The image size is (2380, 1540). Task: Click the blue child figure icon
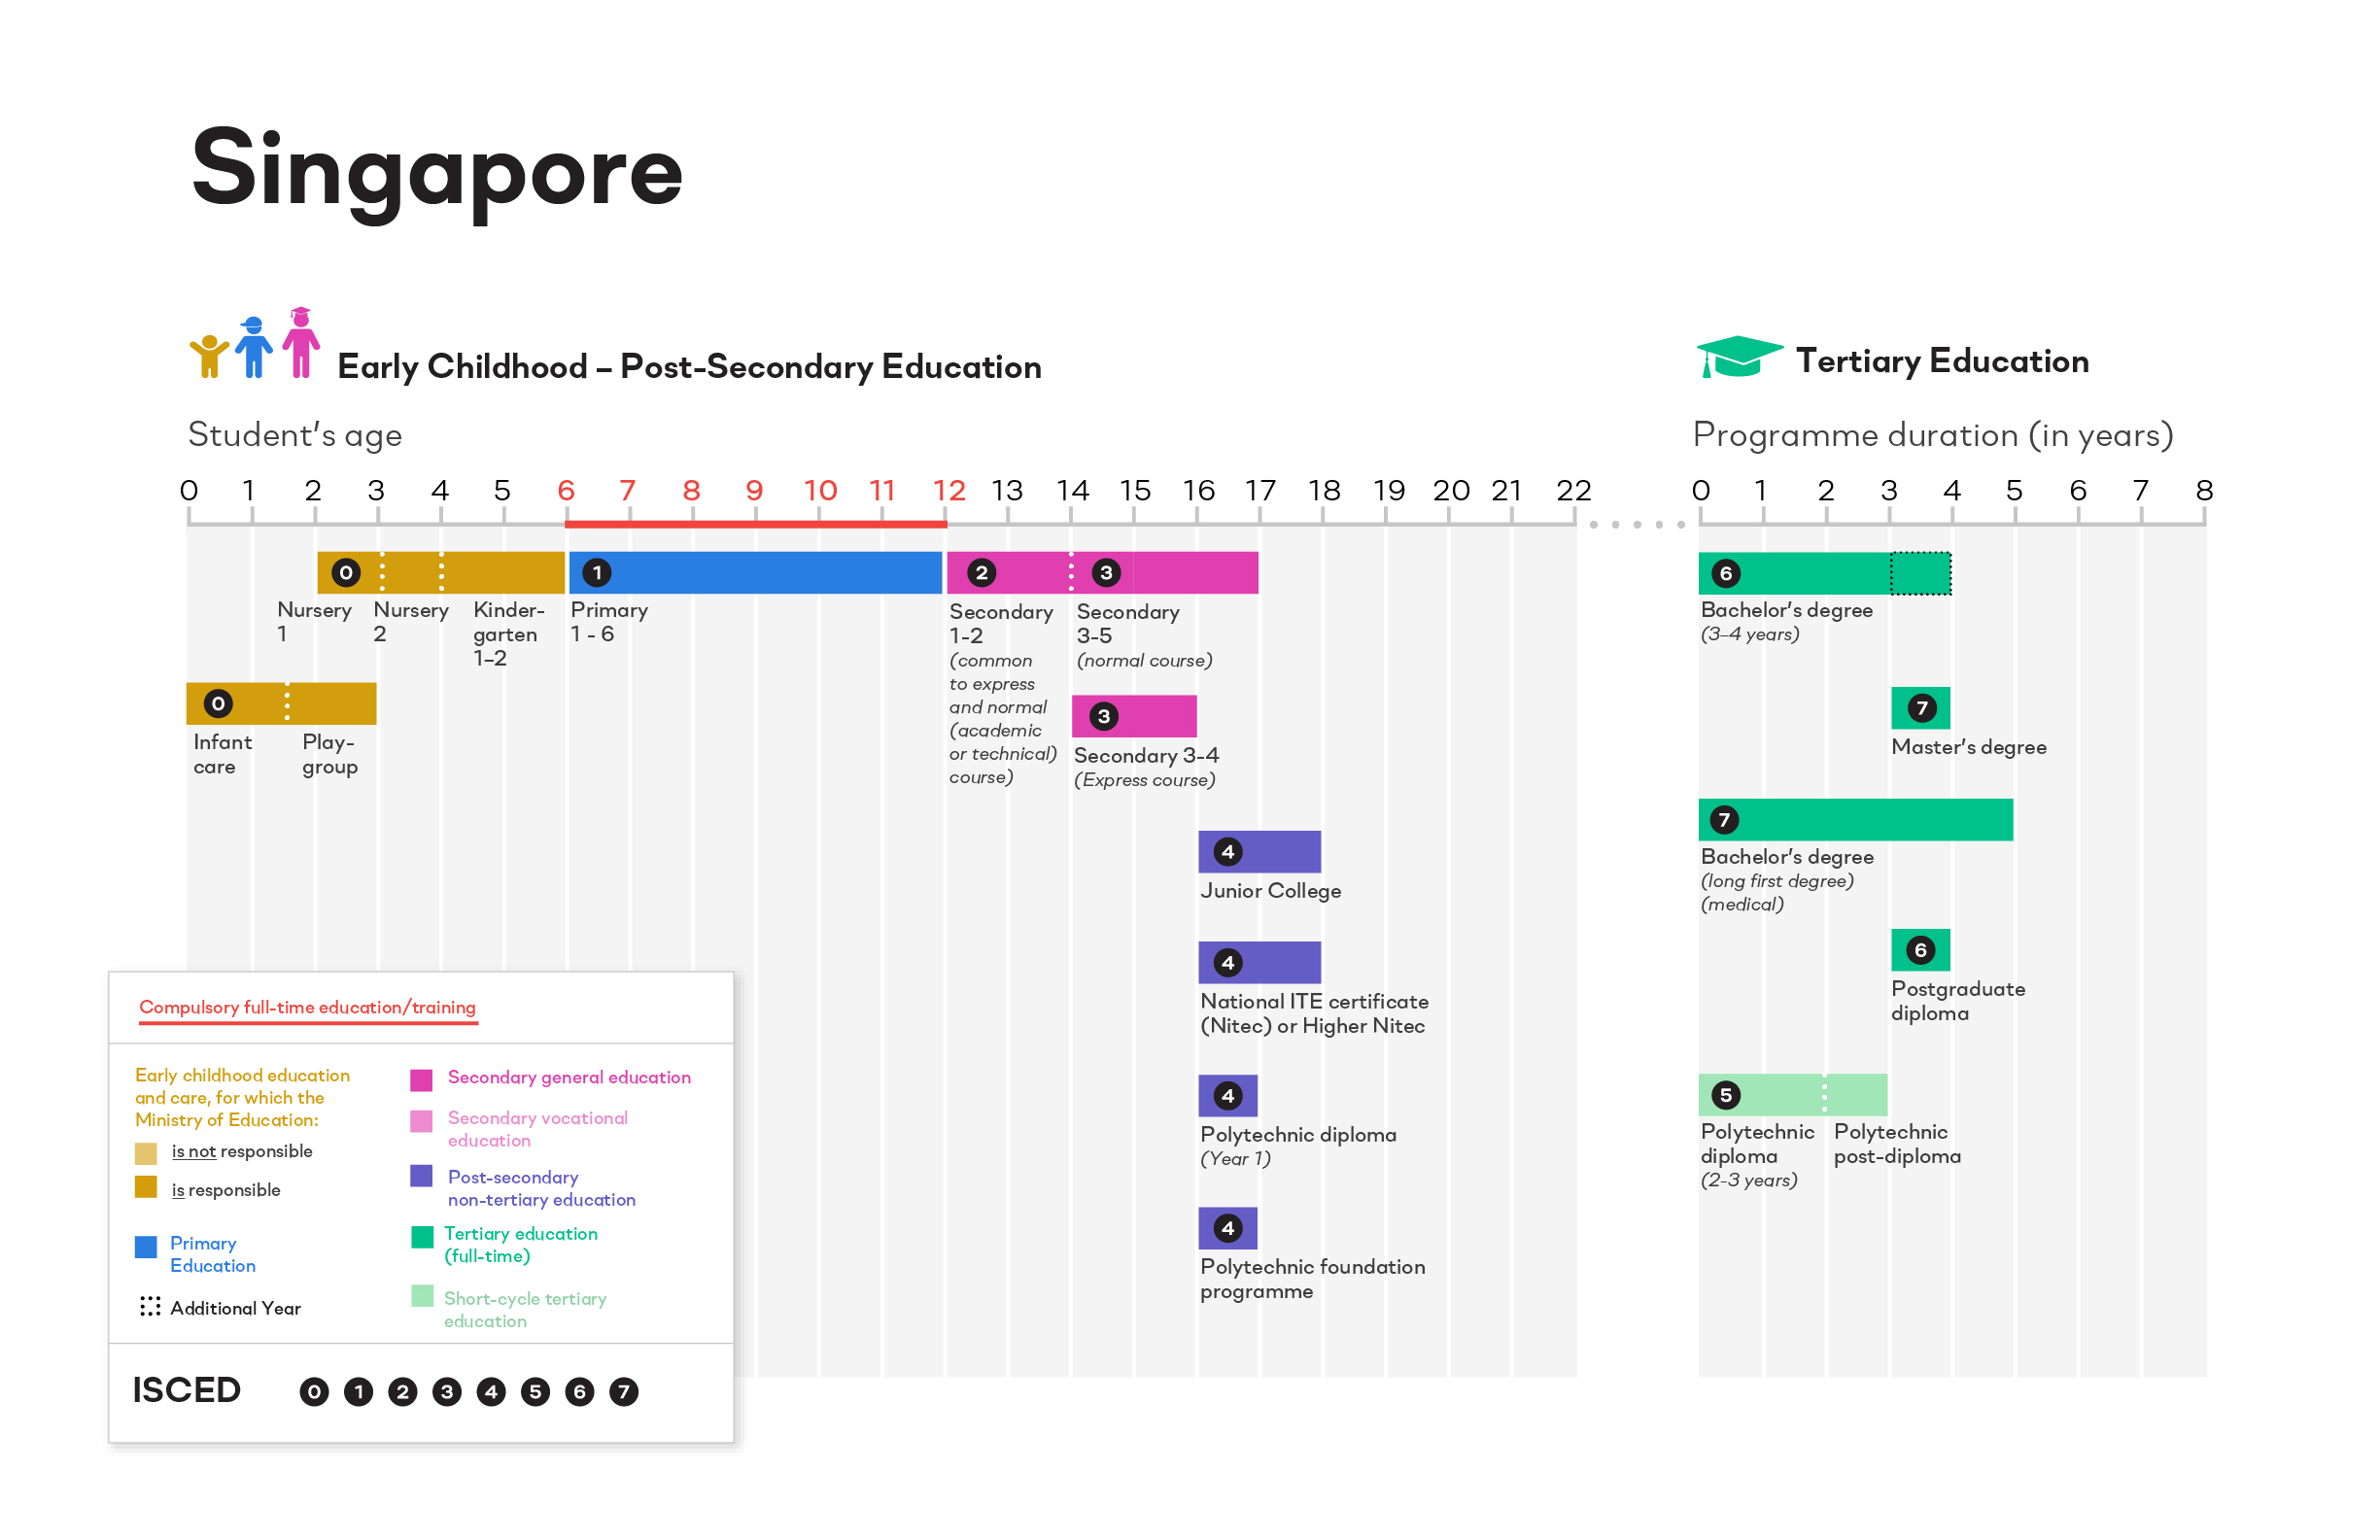tap(254, 347)
